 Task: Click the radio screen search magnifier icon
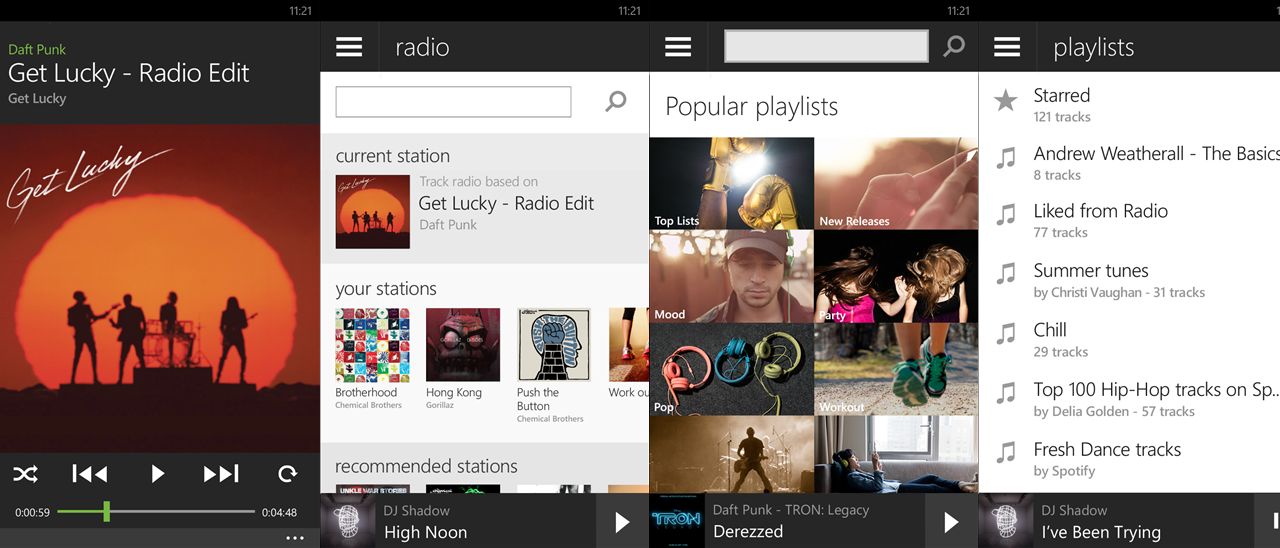[616, 101]
